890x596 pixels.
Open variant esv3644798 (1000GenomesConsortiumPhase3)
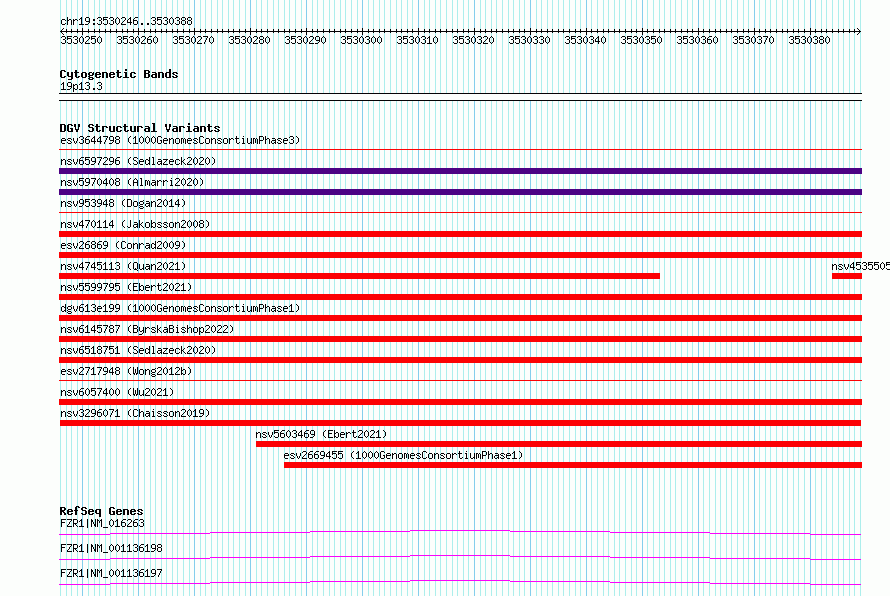tap(180, 140)
